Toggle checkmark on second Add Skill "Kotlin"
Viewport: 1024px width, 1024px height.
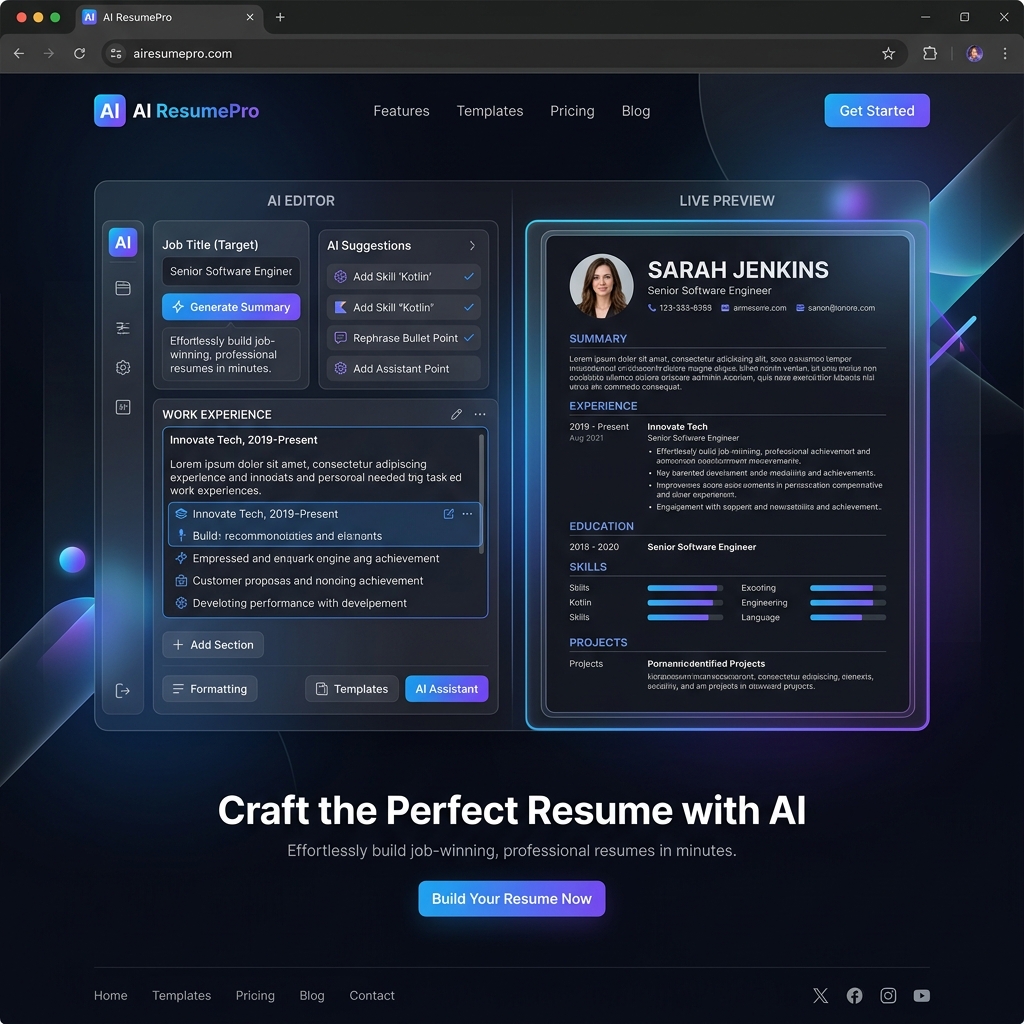(469, 307)
